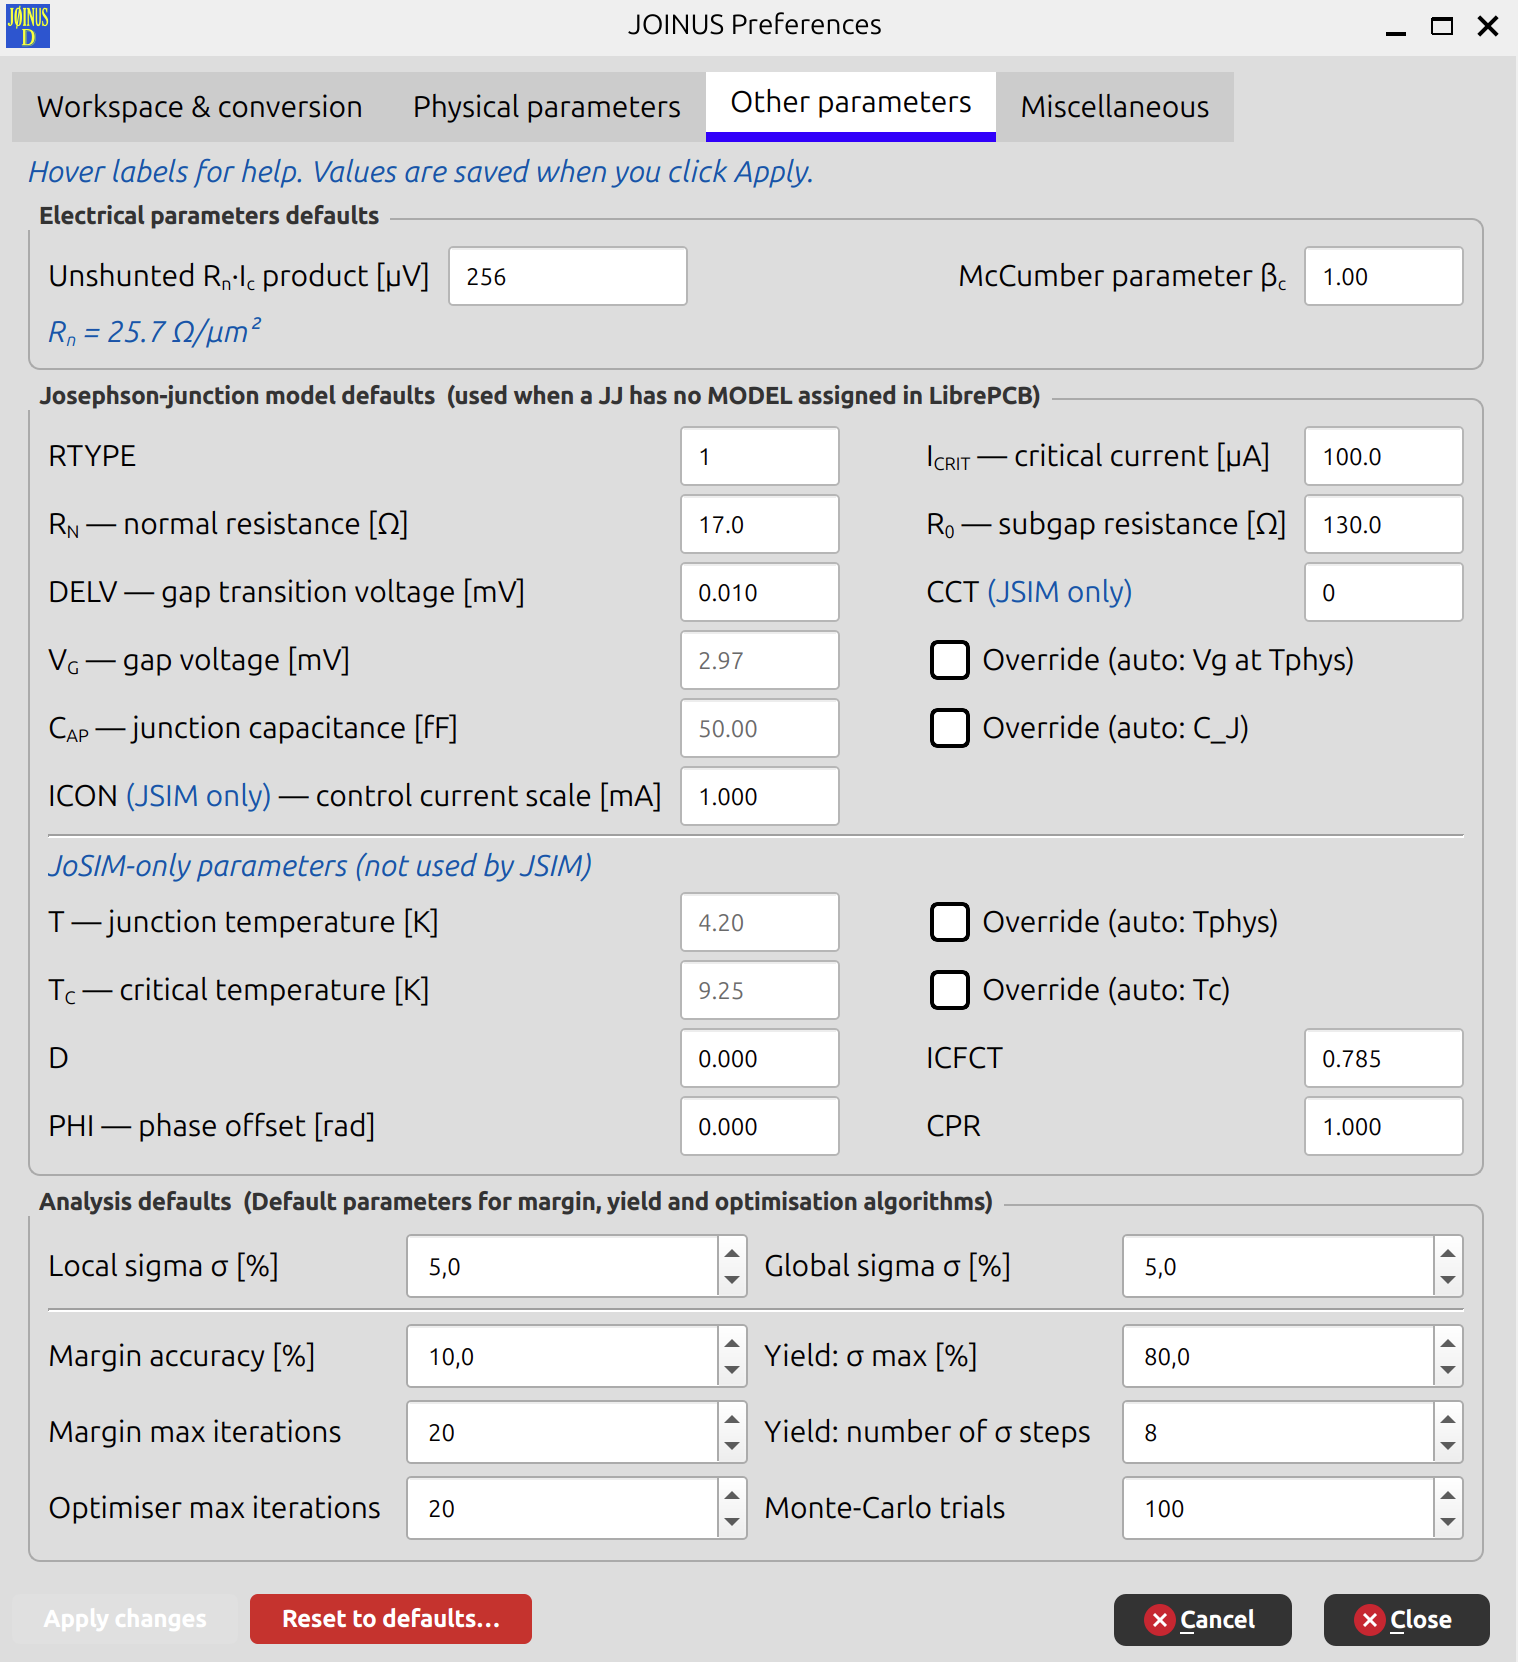The width and height of the screenshot is (1518, 1662).
Task: Increase Global sigma with up arrow
Action: 1448,1253
